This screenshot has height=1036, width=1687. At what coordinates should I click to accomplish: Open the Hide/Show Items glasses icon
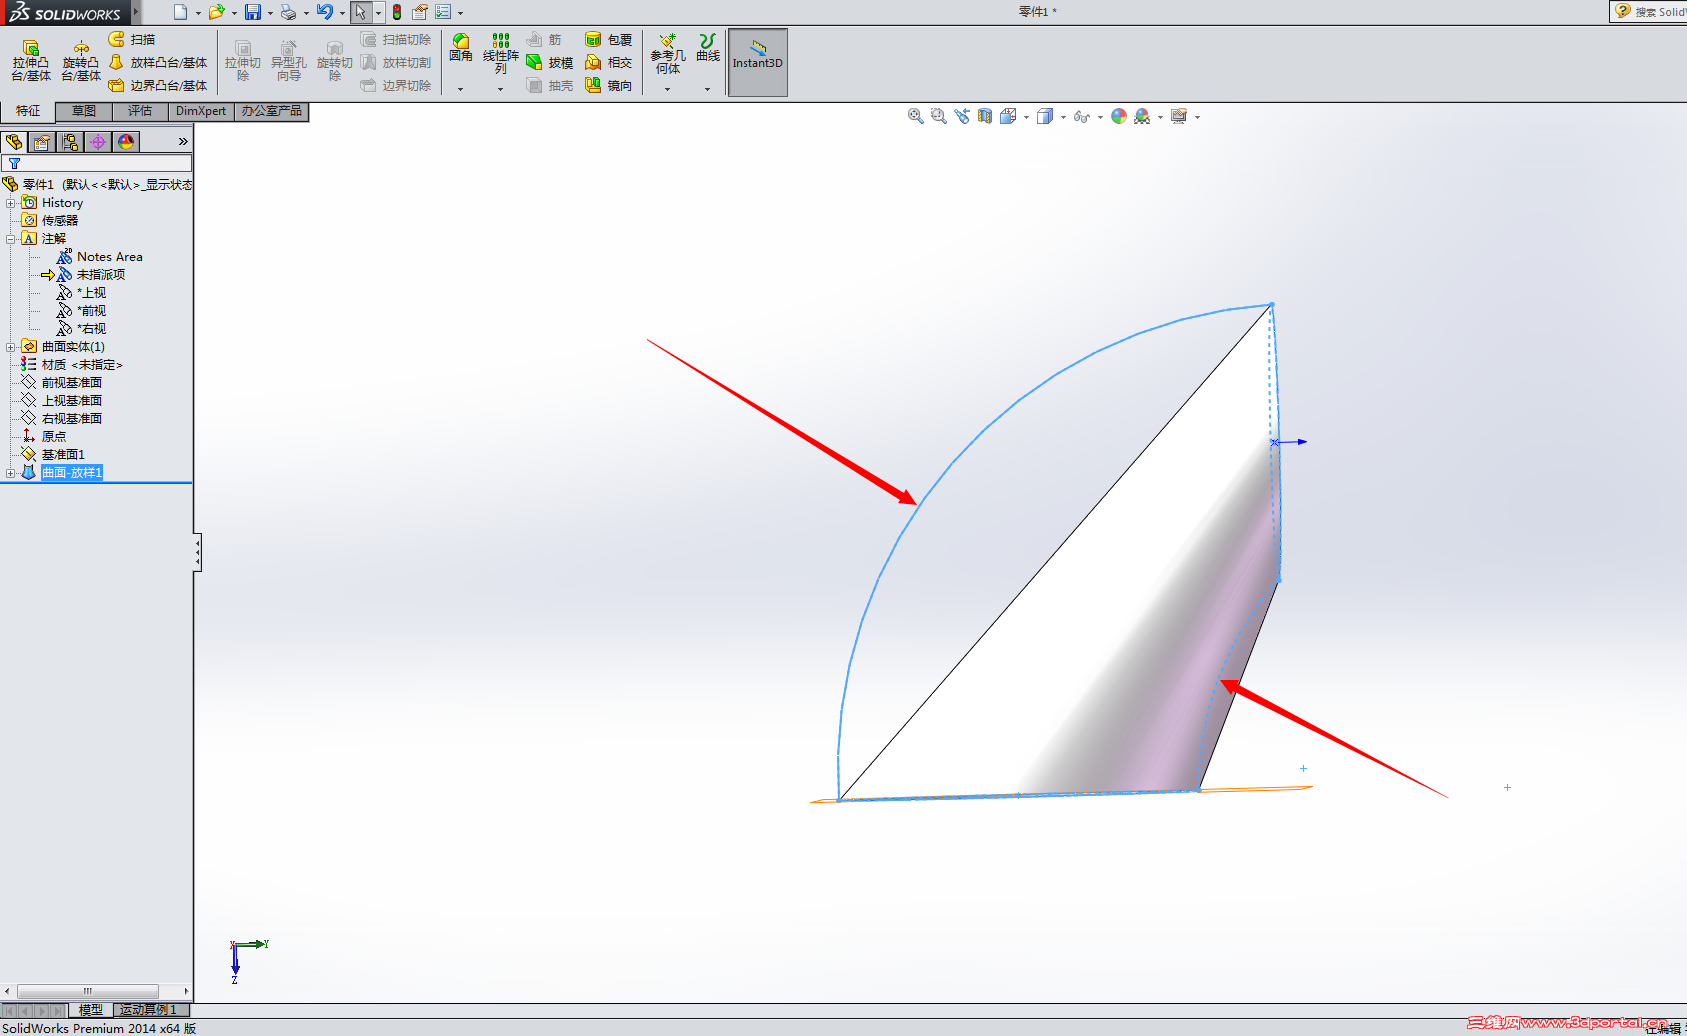tap(1081, 116)
